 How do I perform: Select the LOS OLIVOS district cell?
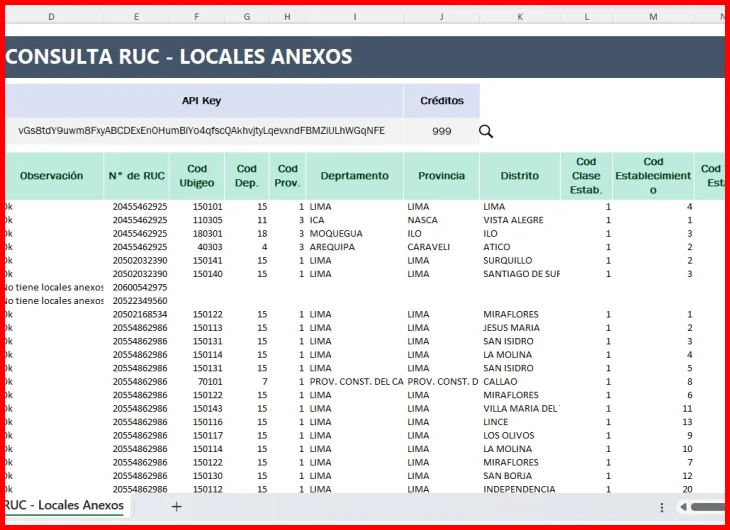coord(520,435)
